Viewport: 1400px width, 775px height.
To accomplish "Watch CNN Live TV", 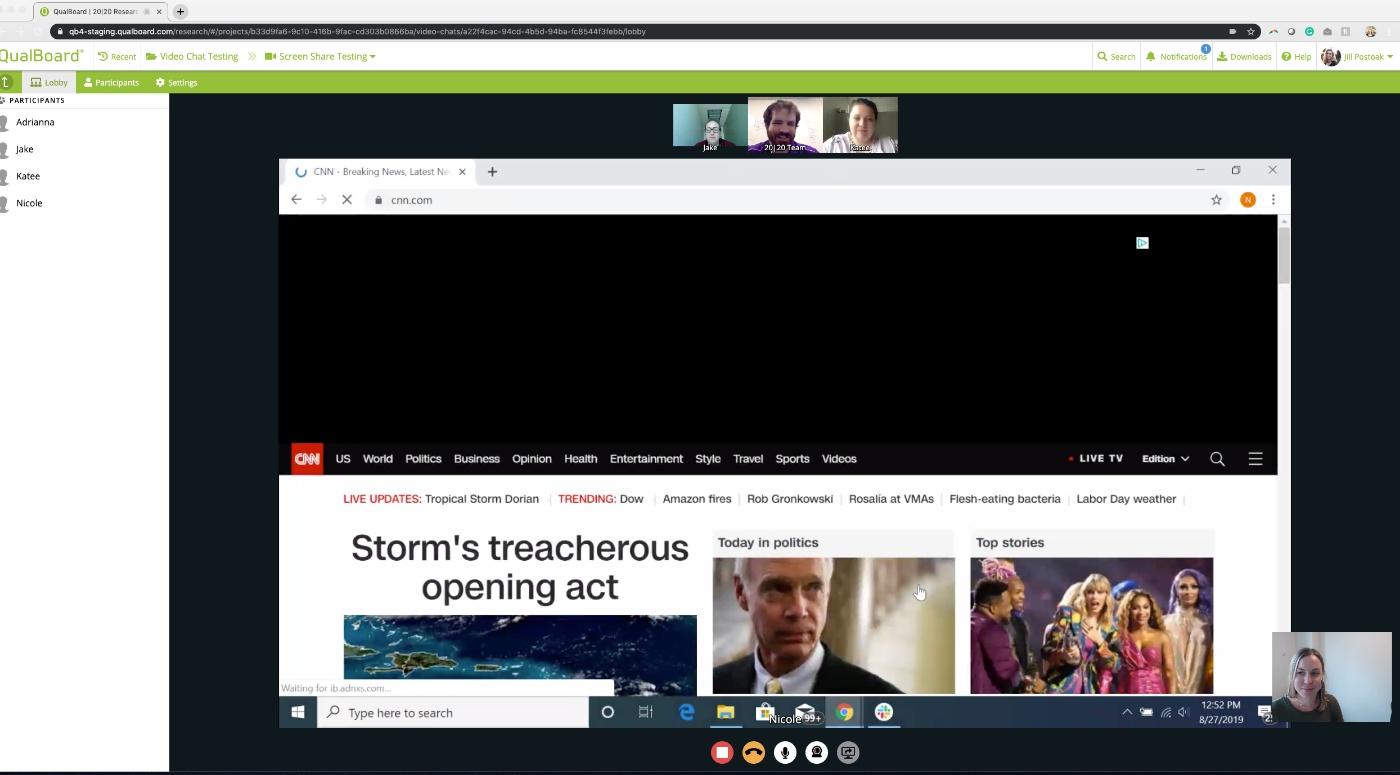I will point(1096,459).
